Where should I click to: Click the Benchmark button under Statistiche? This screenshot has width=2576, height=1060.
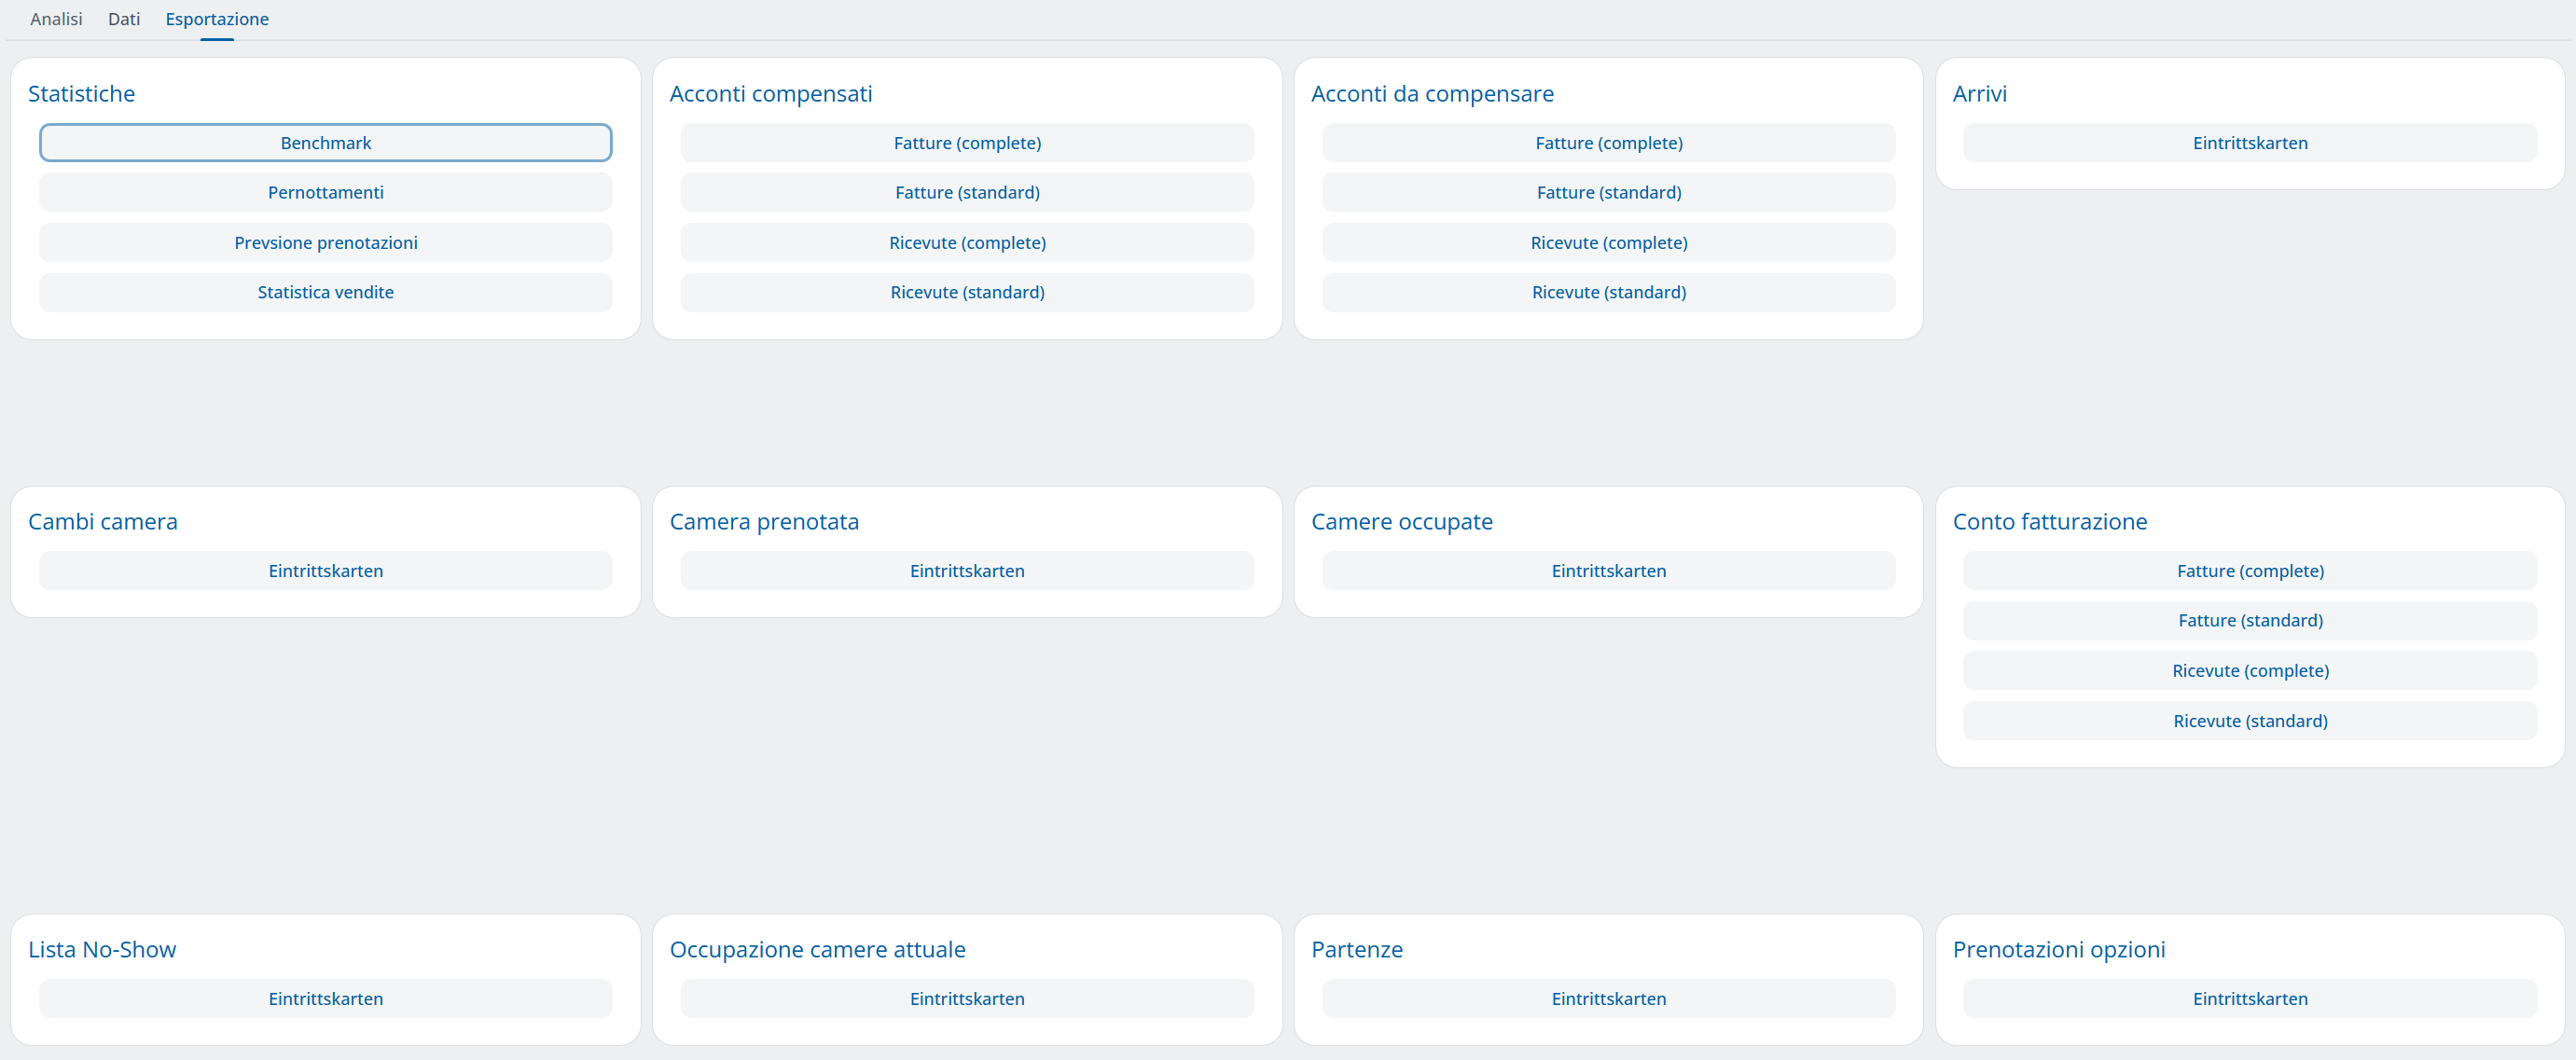point(326,143)
